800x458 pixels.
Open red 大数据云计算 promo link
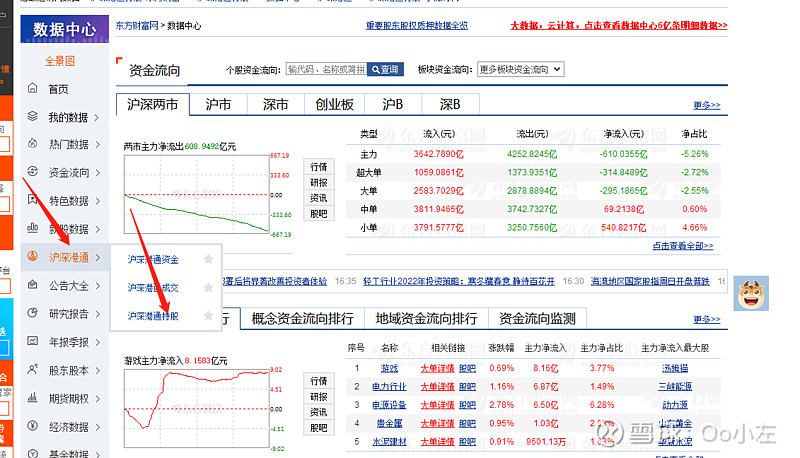(x=618, y=25)
